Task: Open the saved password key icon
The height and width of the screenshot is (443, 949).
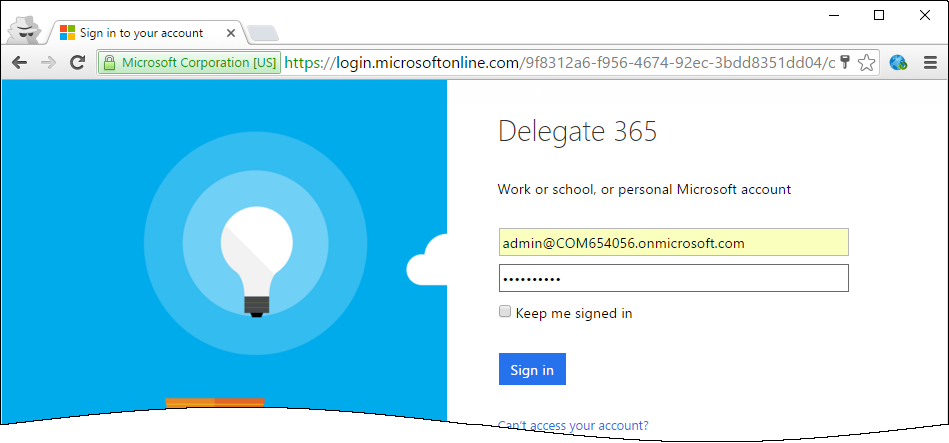Action: (x=845, y=62)
